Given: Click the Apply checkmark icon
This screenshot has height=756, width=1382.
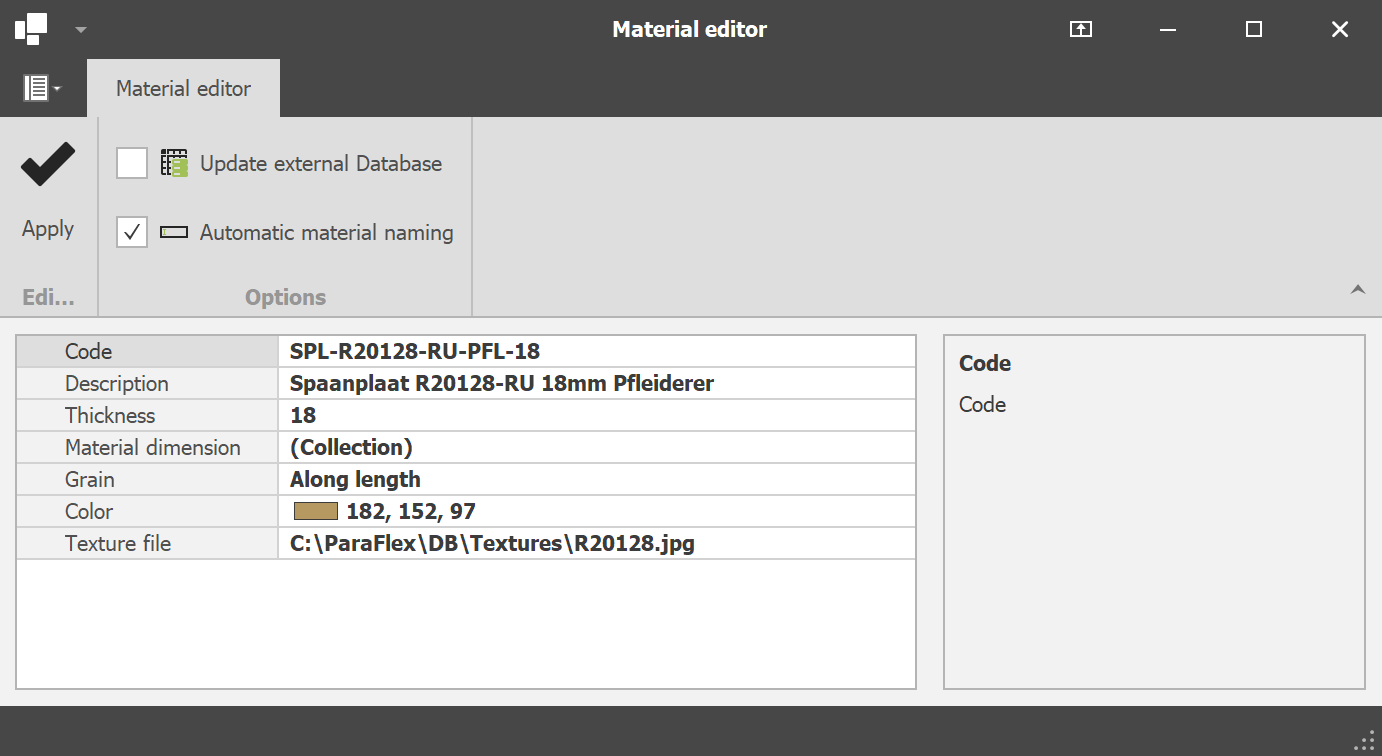Looking at the screenshot, I should (48, 164).
